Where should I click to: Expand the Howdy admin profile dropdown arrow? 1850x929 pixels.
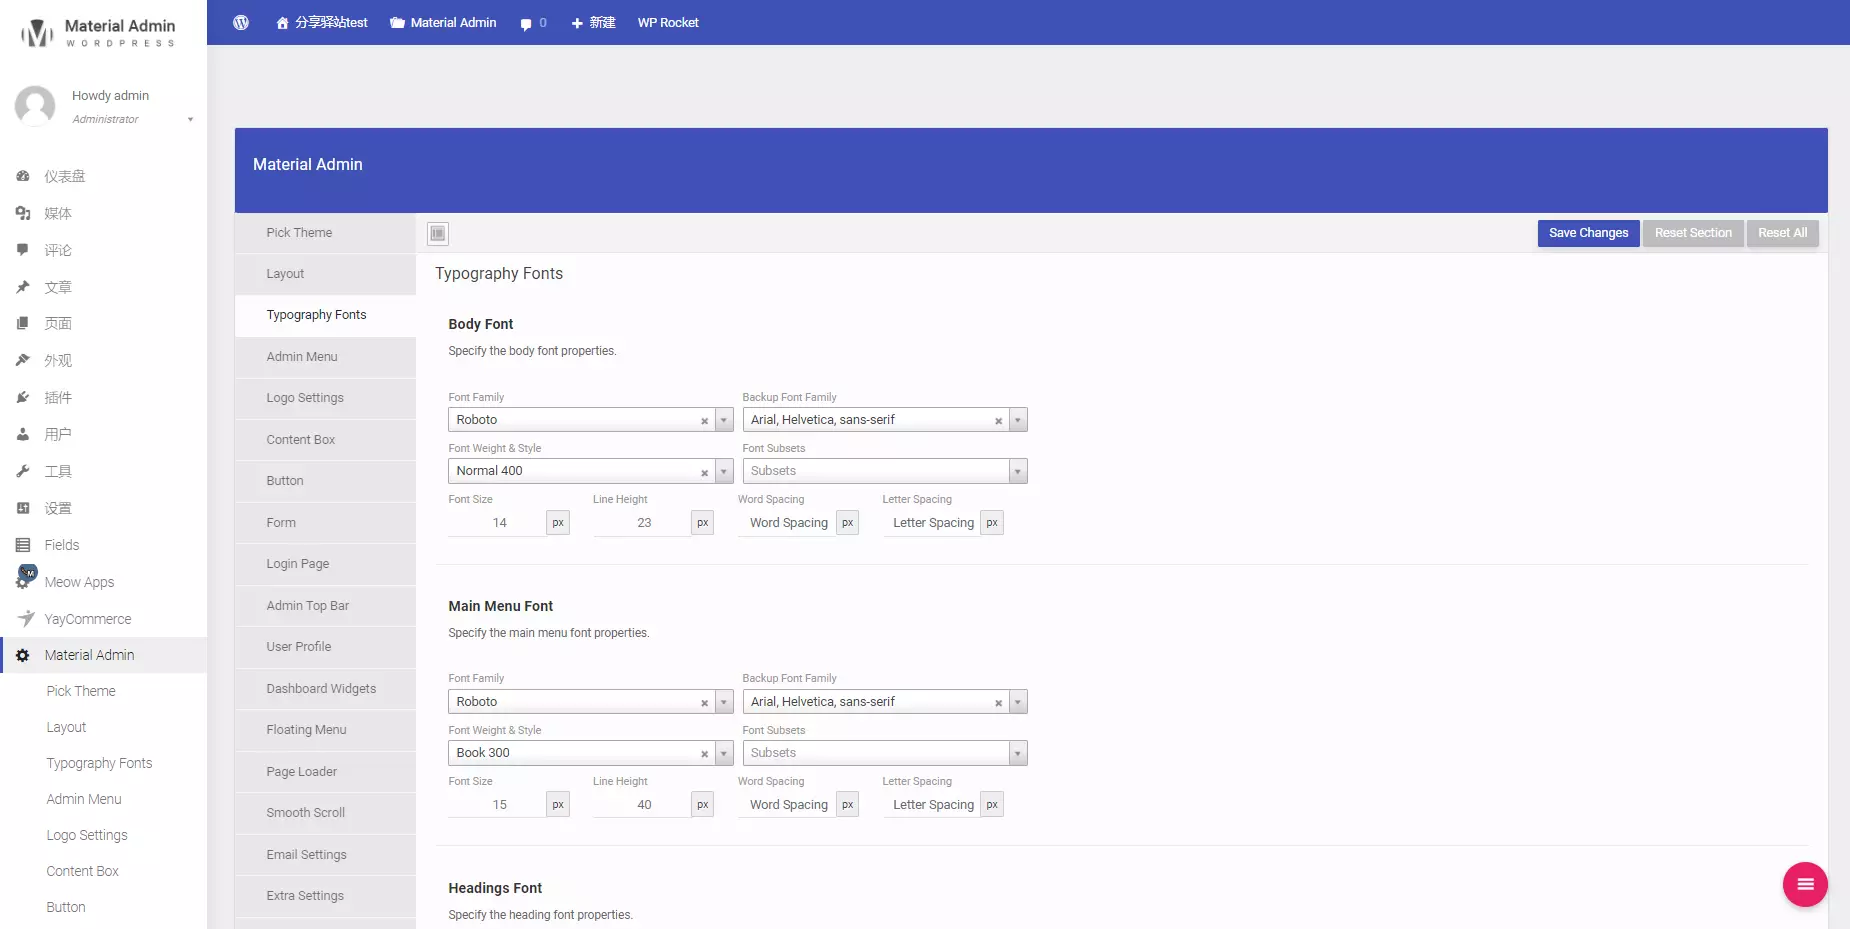(190, 120)
